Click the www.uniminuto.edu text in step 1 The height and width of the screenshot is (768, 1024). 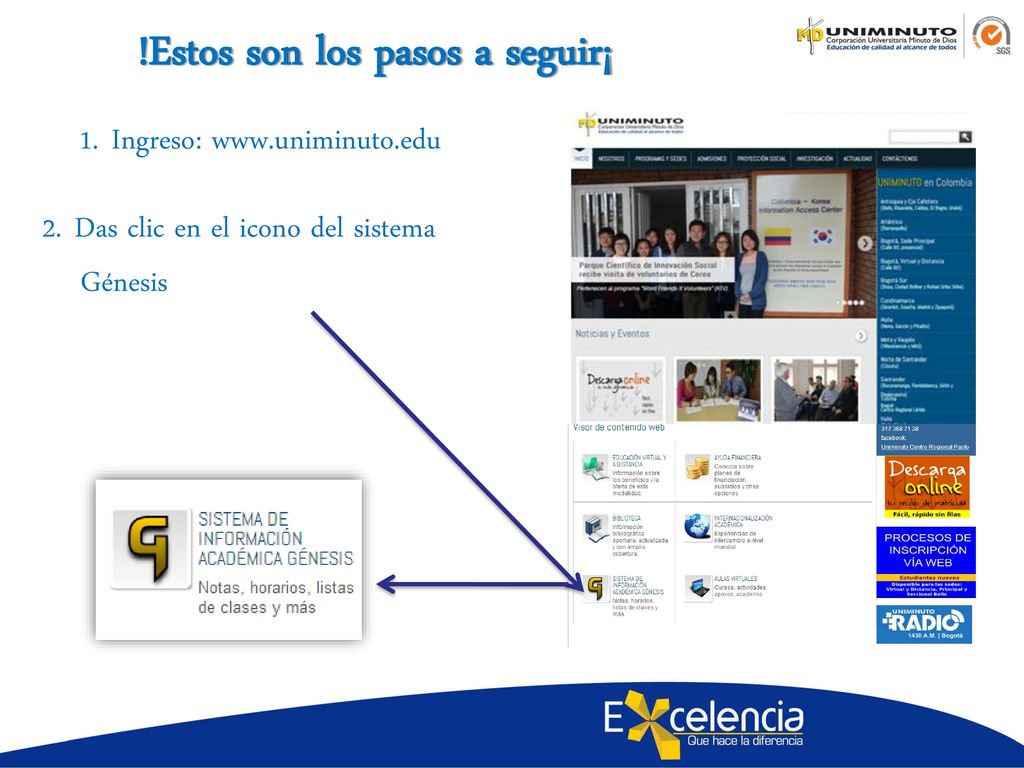pyautogui.click(x=326, y=140)
